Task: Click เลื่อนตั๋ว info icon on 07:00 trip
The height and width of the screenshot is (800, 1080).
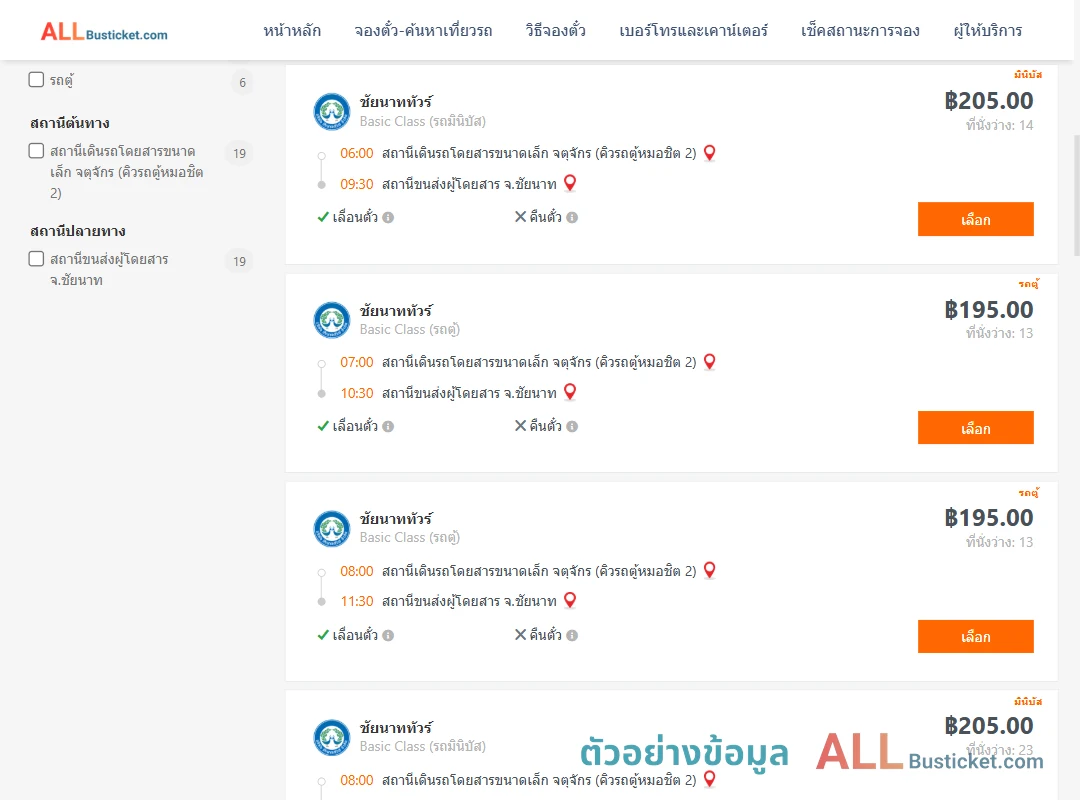Action: click(388, 427)
